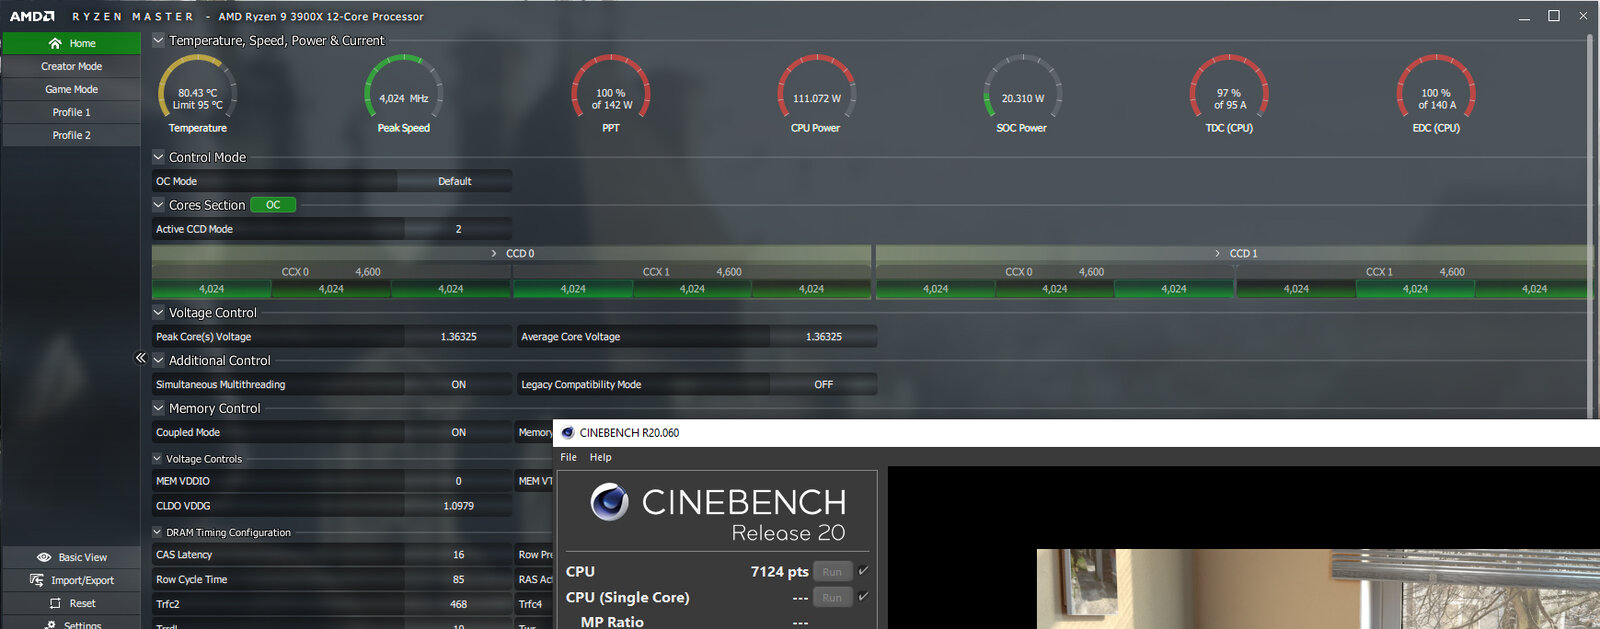
Task: Expand the CCD 1 chevron
Action: pos(1217,254)
